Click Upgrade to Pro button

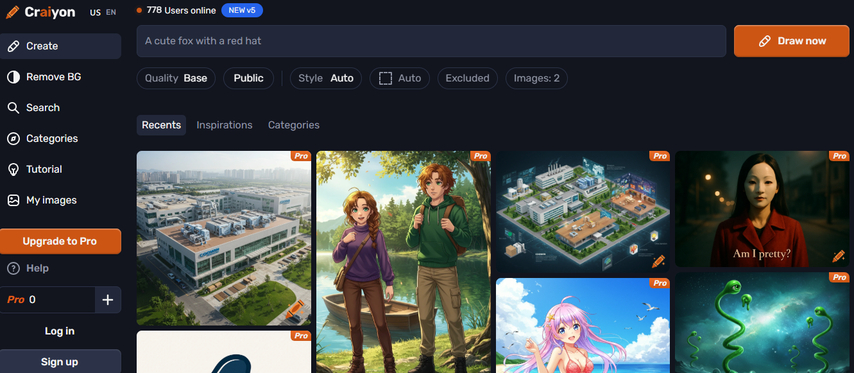point(60,241)
